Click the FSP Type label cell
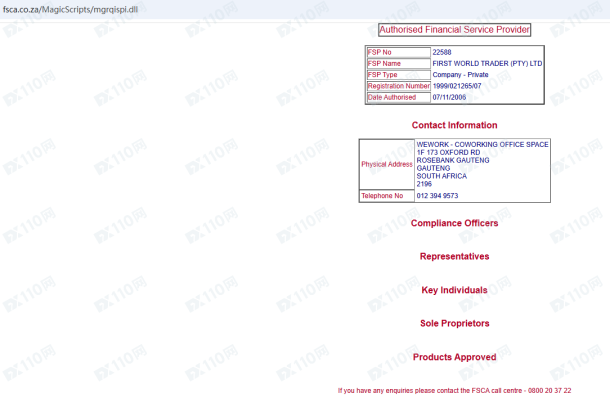This screenshot has height=398, width=610. pos(398,75)
